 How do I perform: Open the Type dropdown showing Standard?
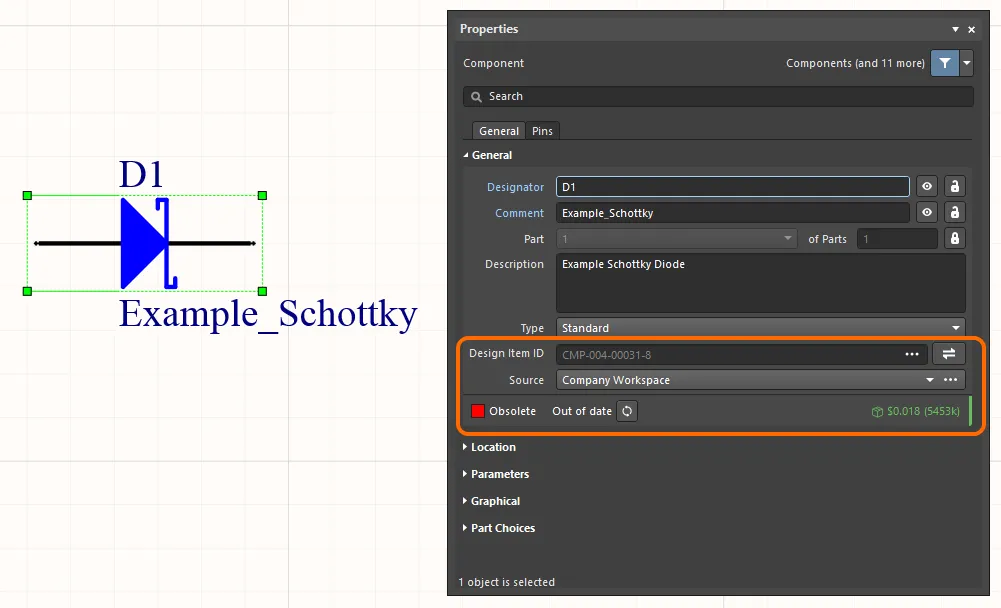point(761,328)
